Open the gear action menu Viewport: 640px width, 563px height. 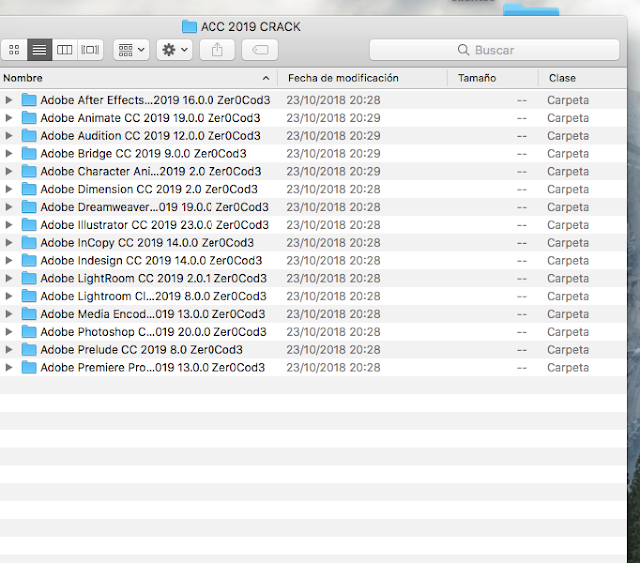coord(175,50)
